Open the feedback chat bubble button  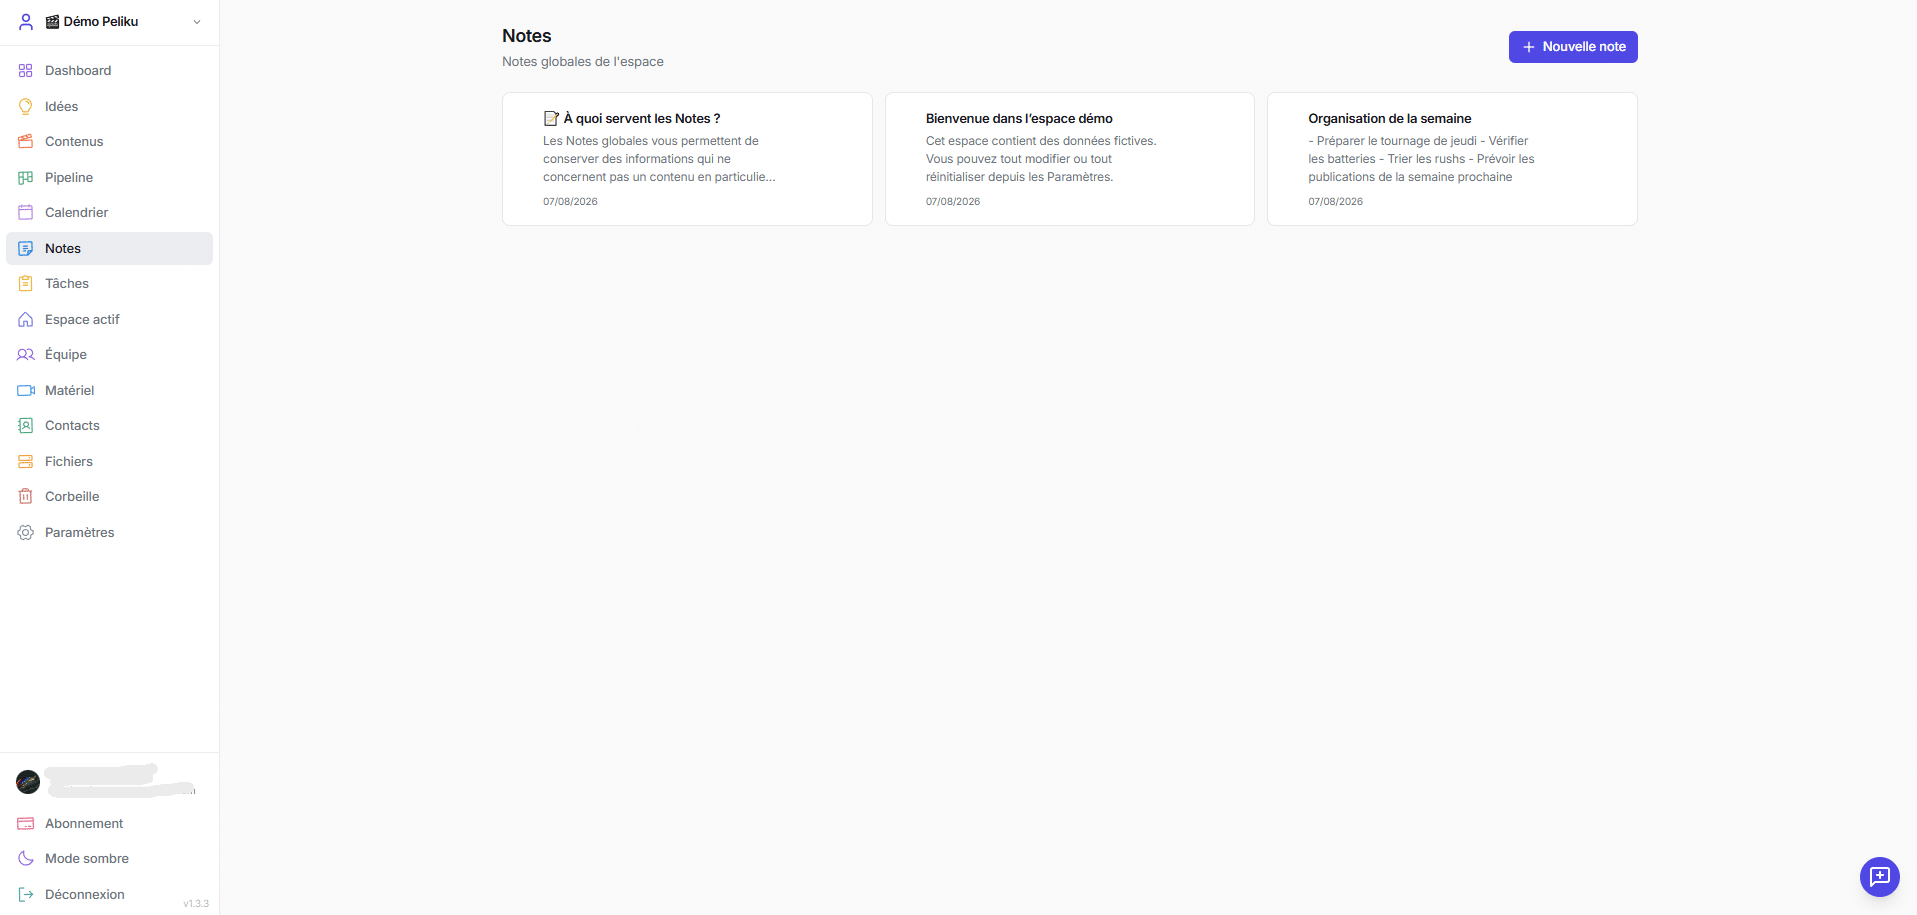(1880, 877)
